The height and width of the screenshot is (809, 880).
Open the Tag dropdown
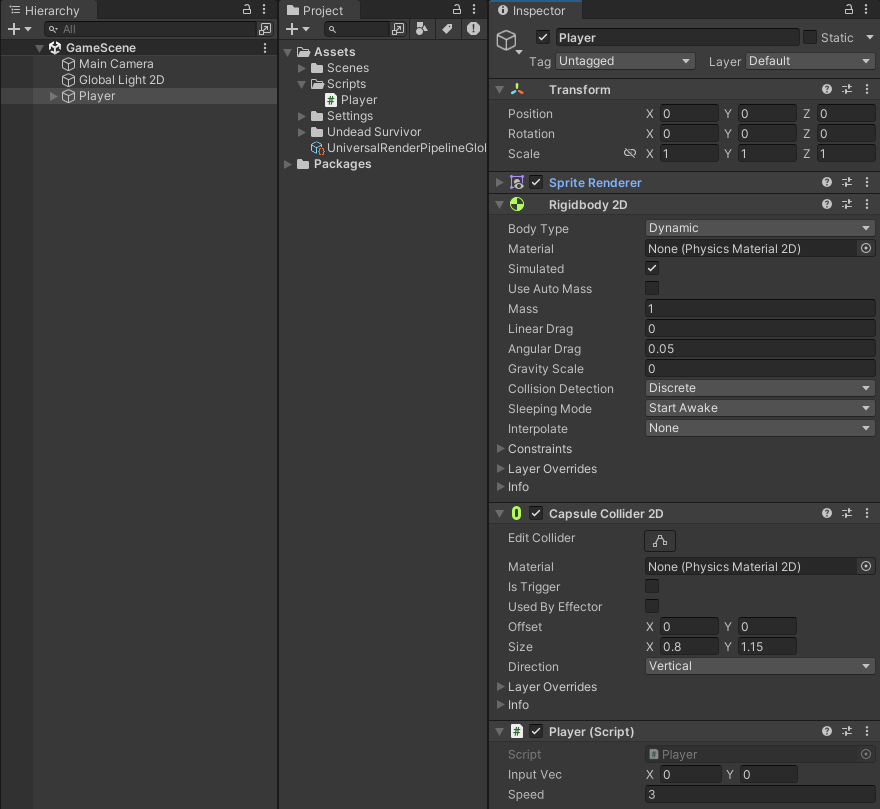tap(625, 61)
